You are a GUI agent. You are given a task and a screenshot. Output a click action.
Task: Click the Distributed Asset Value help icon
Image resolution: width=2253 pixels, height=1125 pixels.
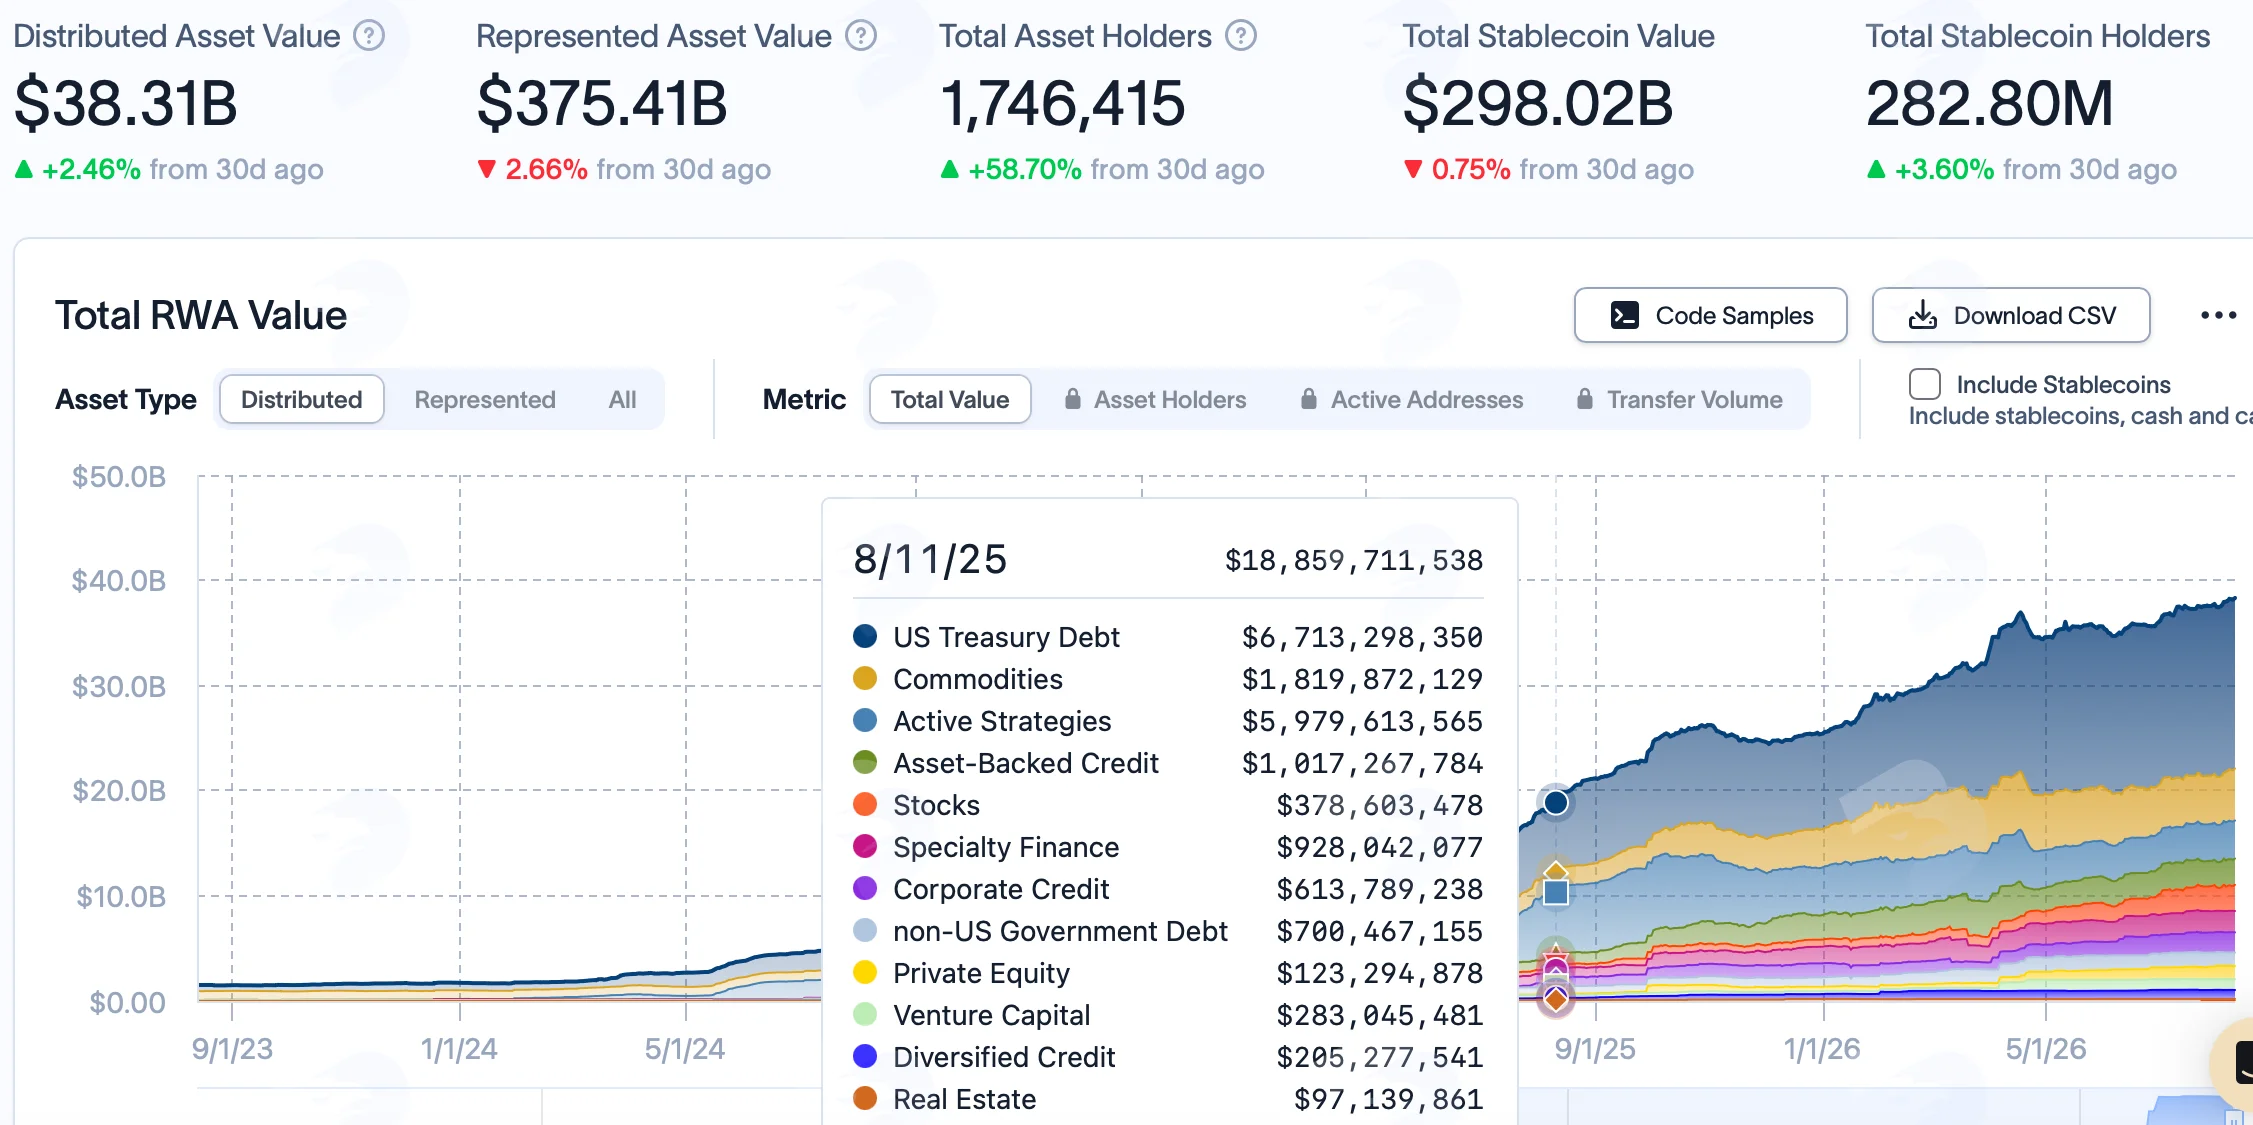pos(369,36)
